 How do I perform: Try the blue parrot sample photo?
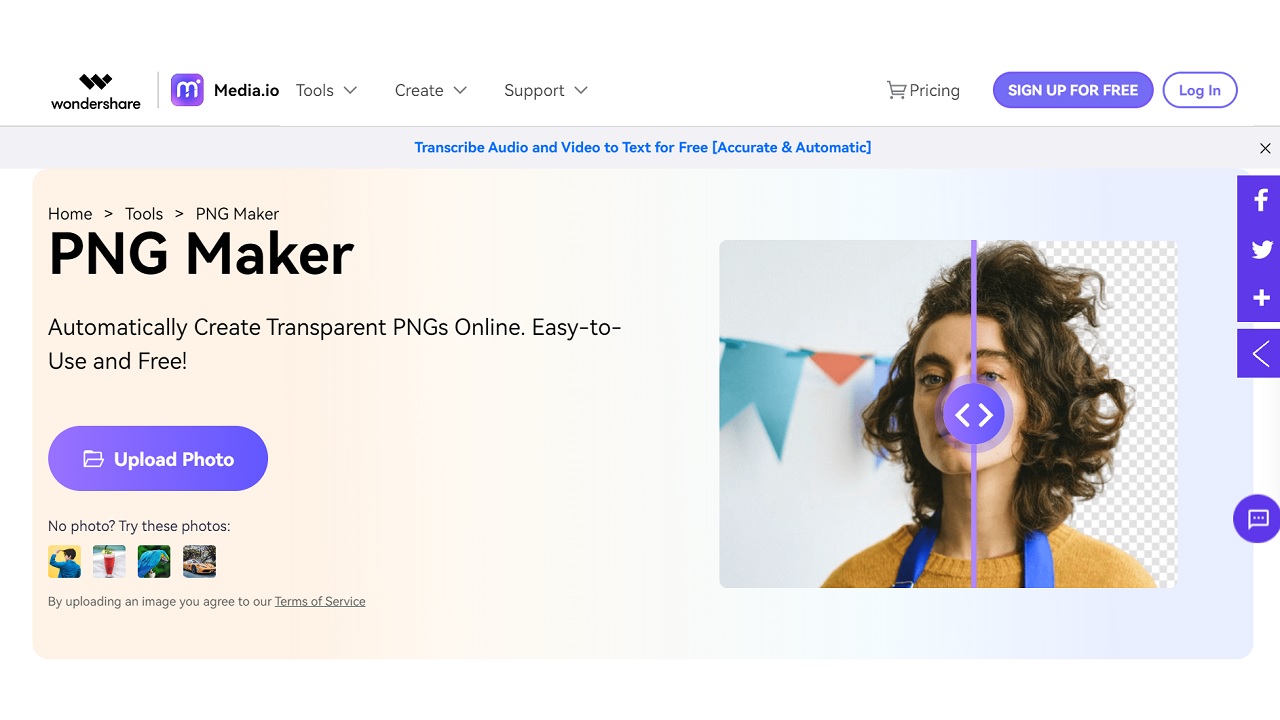click(x=154, y=561)
